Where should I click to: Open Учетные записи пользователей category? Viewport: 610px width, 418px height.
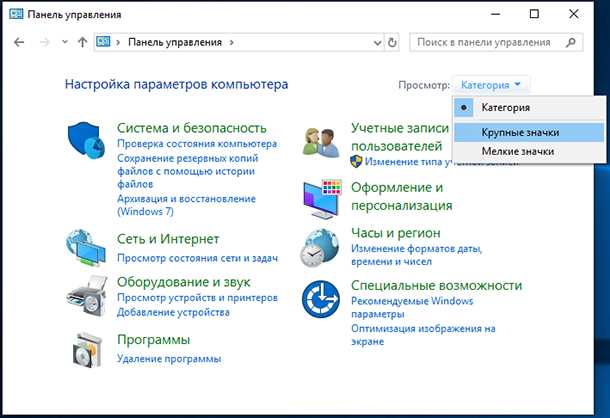coord(400,137)
